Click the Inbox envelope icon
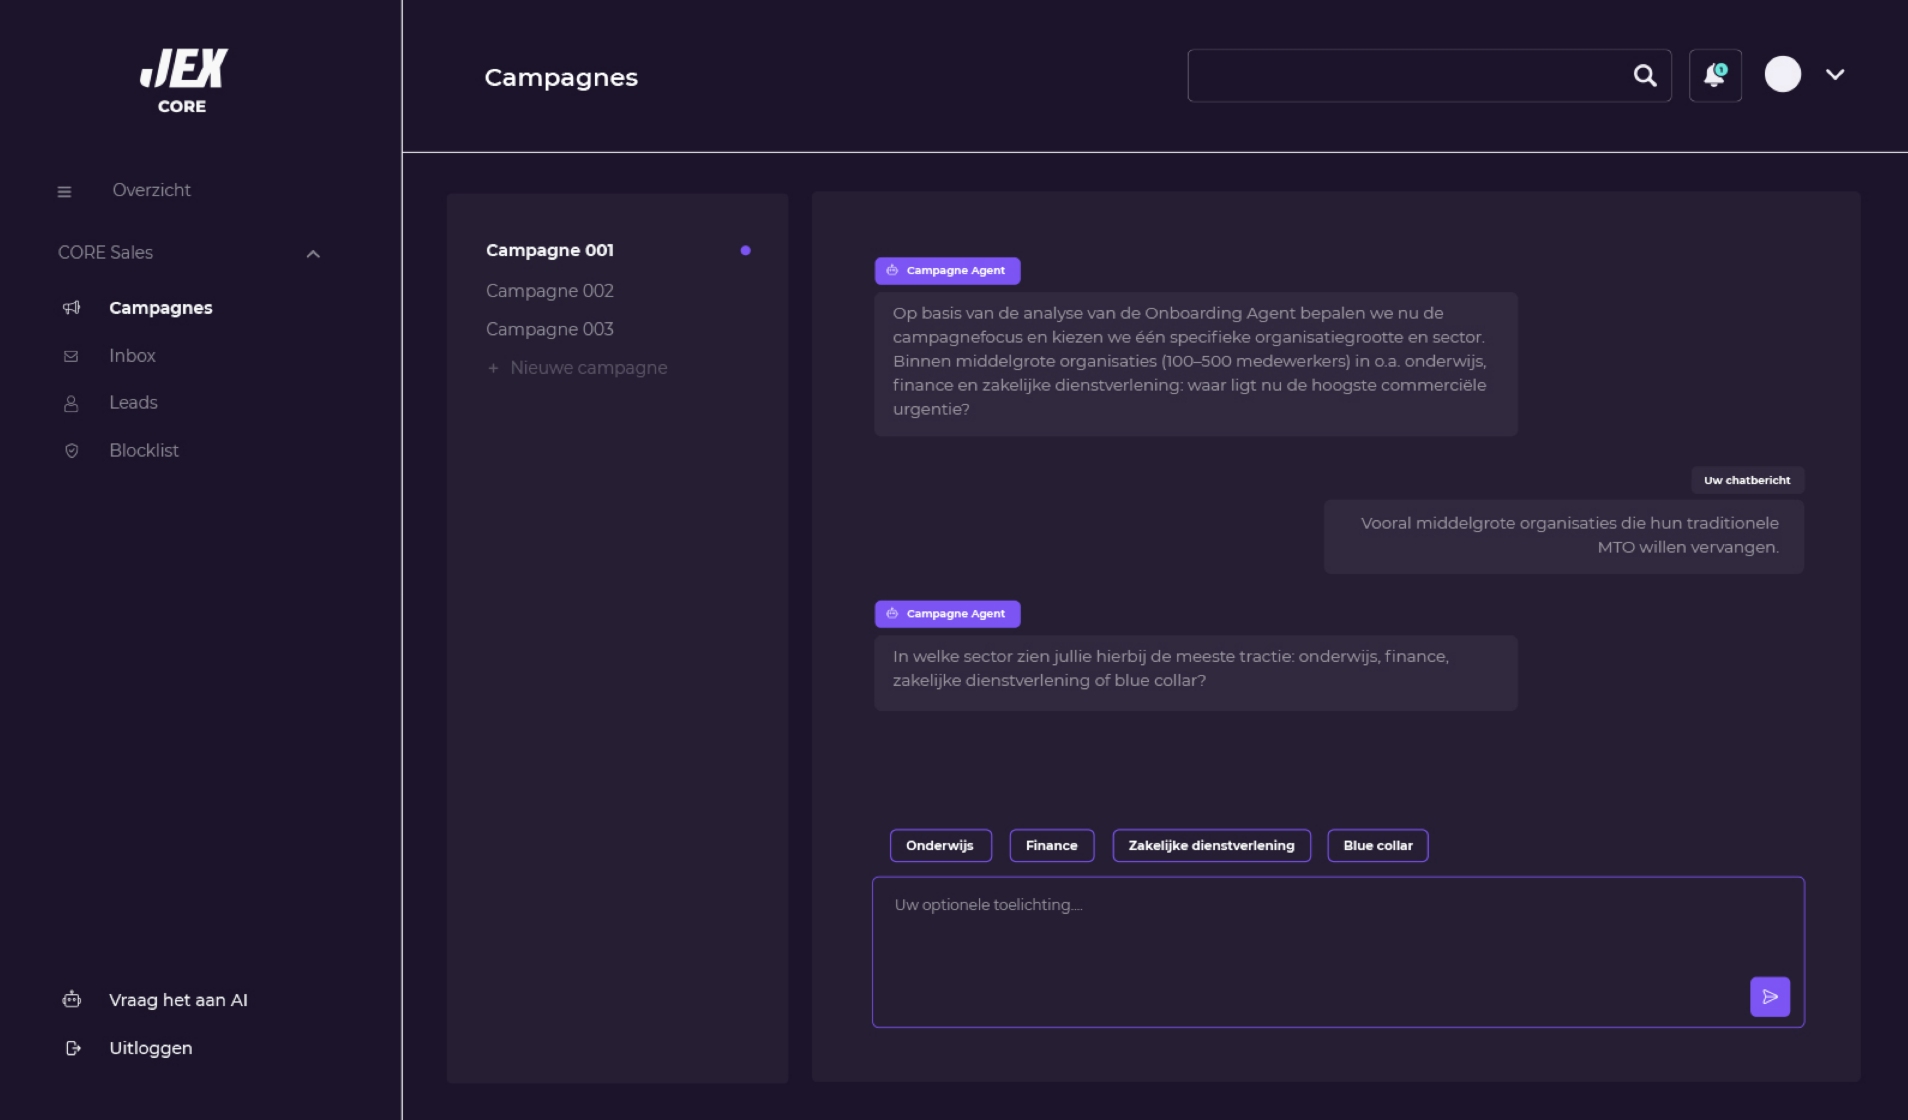This screenshot has height=1120, width=1908. (x=71, y=356)
